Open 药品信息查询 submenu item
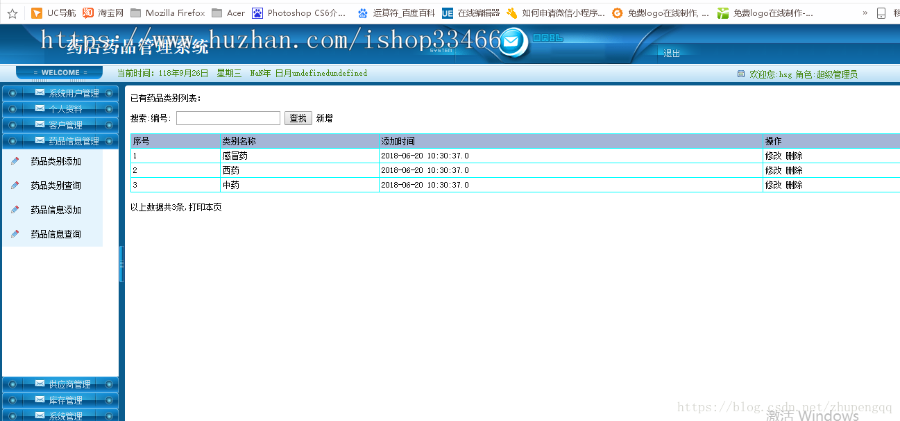 point(56,234)
